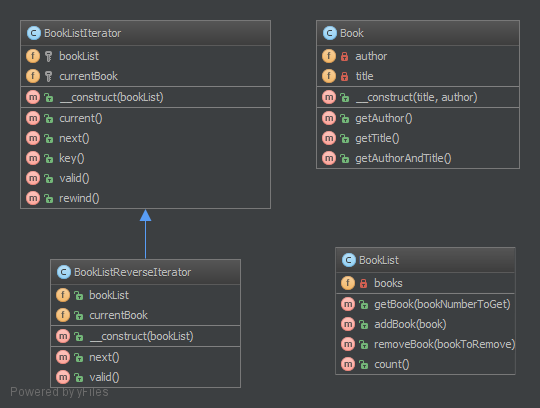
Task: Click method icon beside getAuthor()
Action: [329, 118]
